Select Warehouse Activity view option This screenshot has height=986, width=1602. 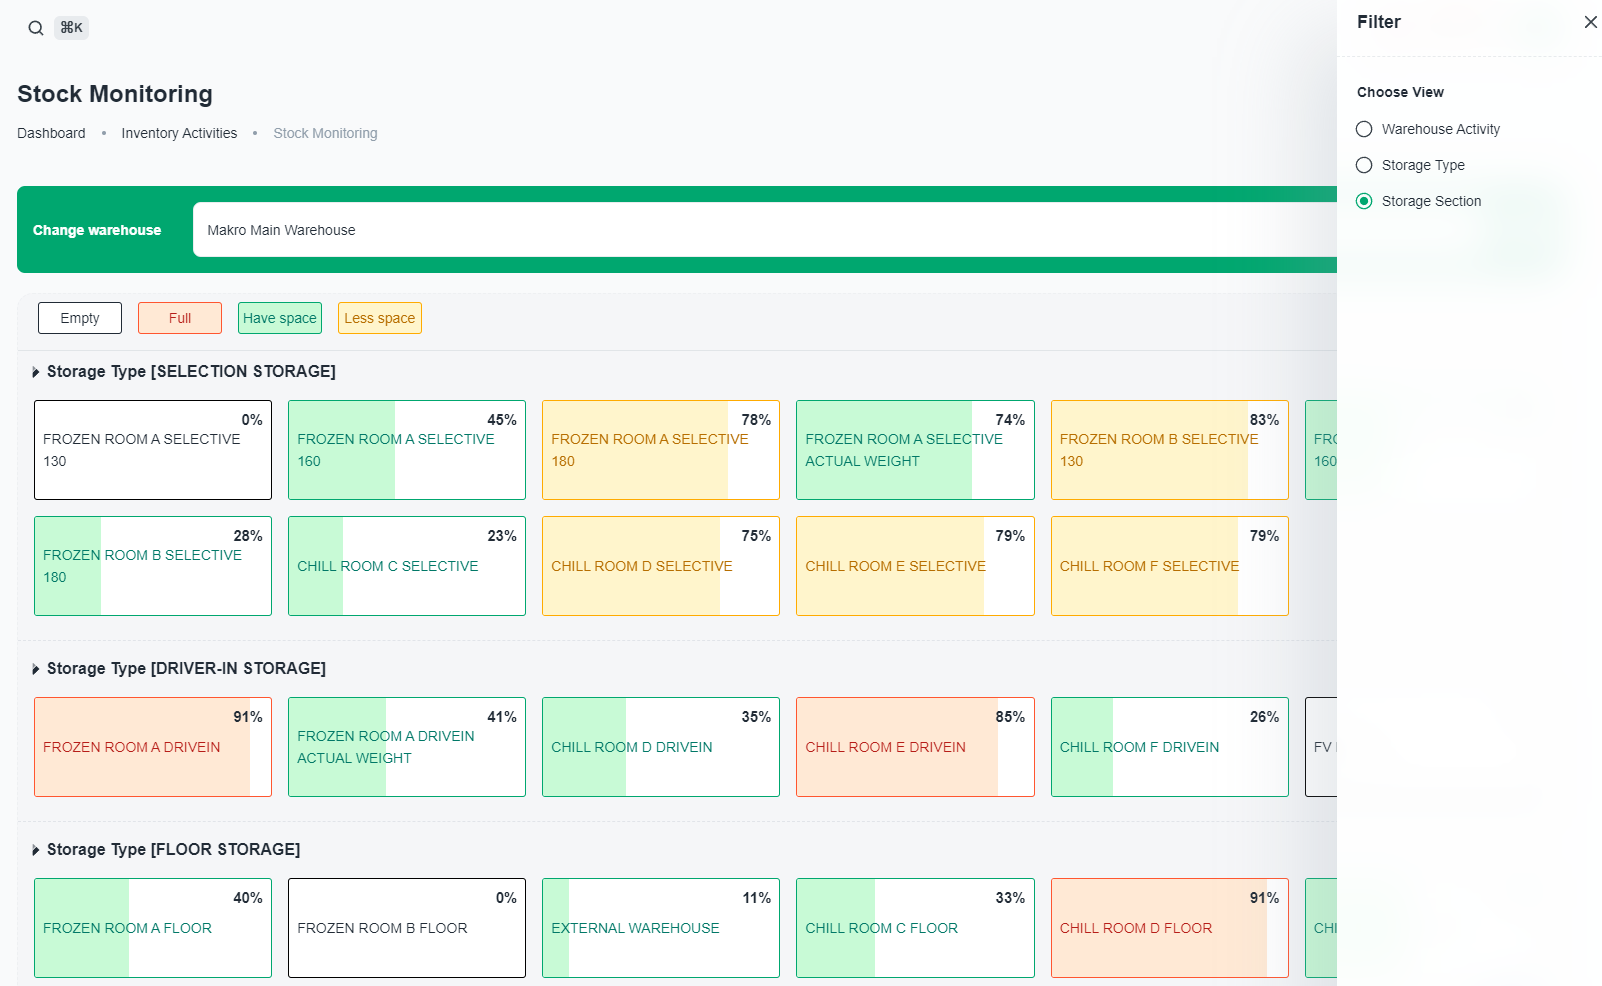(x=1364, y=129)
